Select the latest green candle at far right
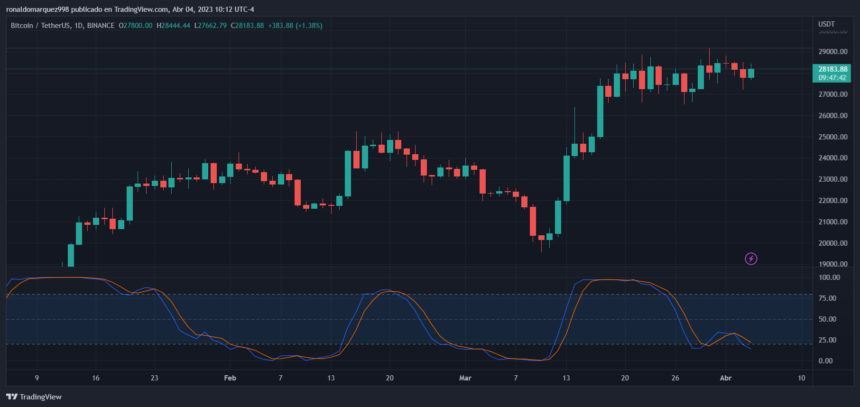This screenshot has width=860, height=407. point(751,72)
